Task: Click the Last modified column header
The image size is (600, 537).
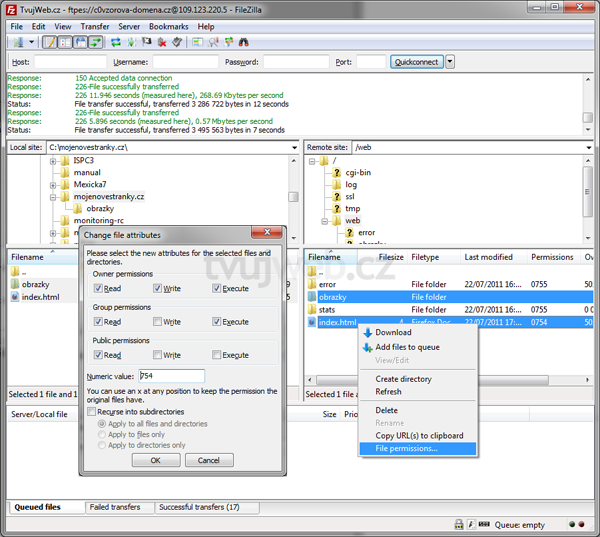Action: [x=494, y=257]
